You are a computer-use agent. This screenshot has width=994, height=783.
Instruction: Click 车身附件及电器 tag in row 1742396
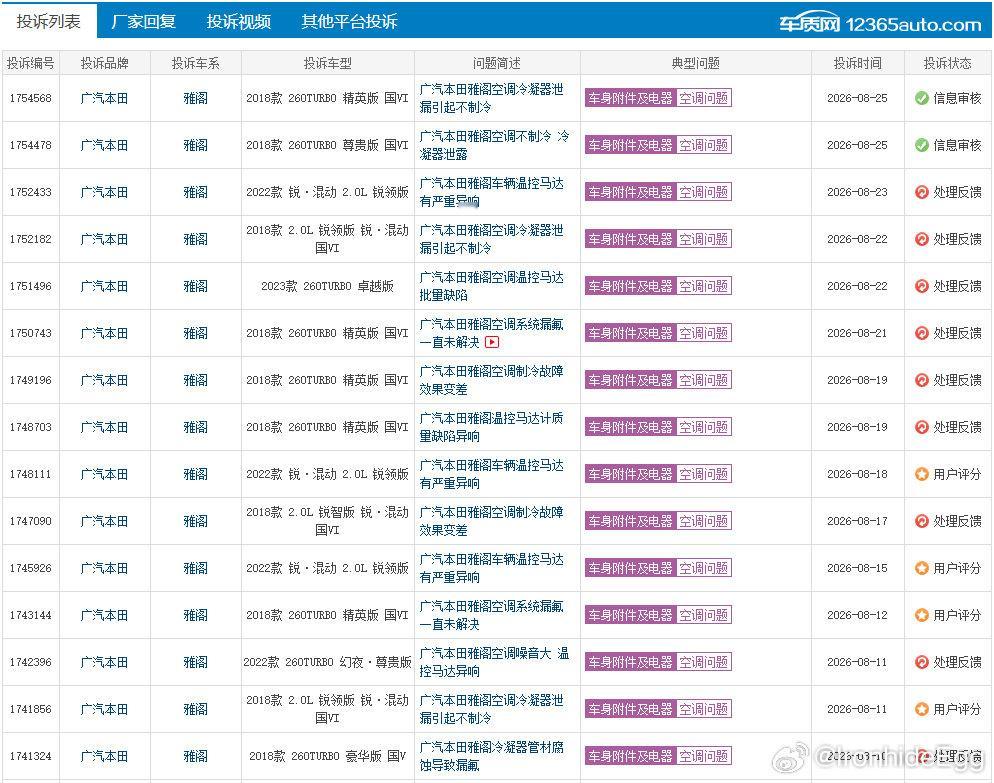(x=630, y=662)
